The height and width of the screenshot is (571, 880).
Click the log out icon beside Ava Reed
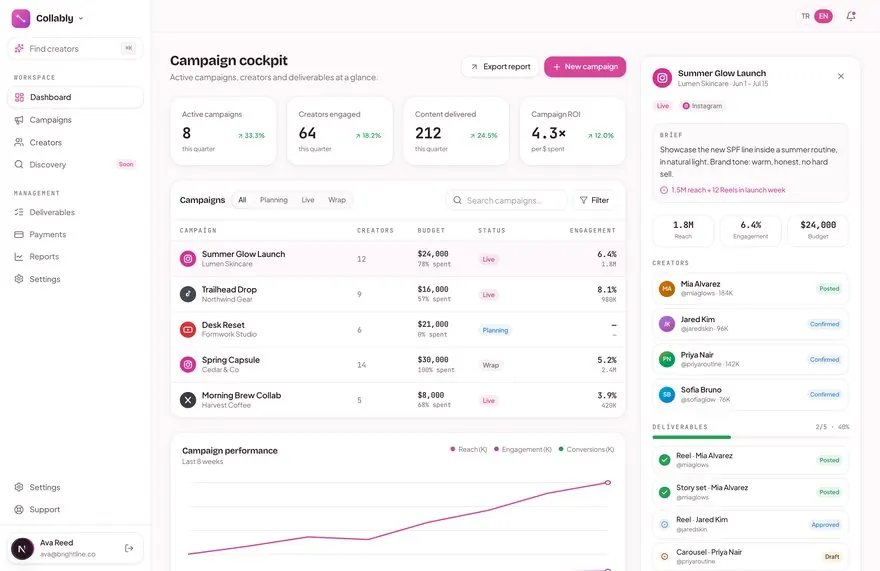[x=129, y=548]
